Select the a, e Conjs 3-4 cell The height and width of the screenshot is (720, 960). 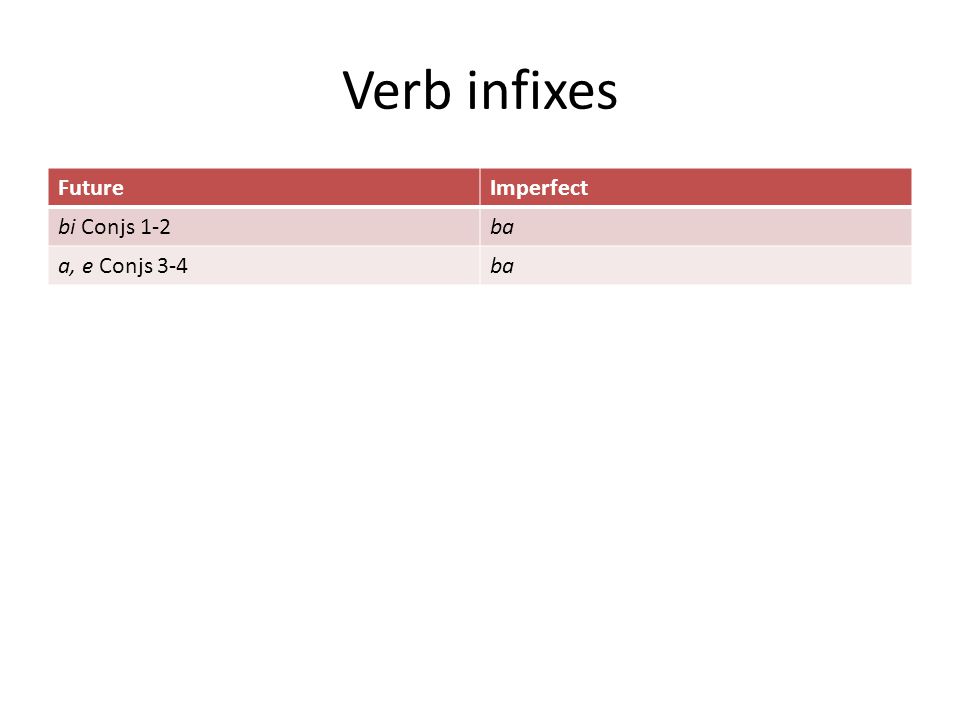264,266
